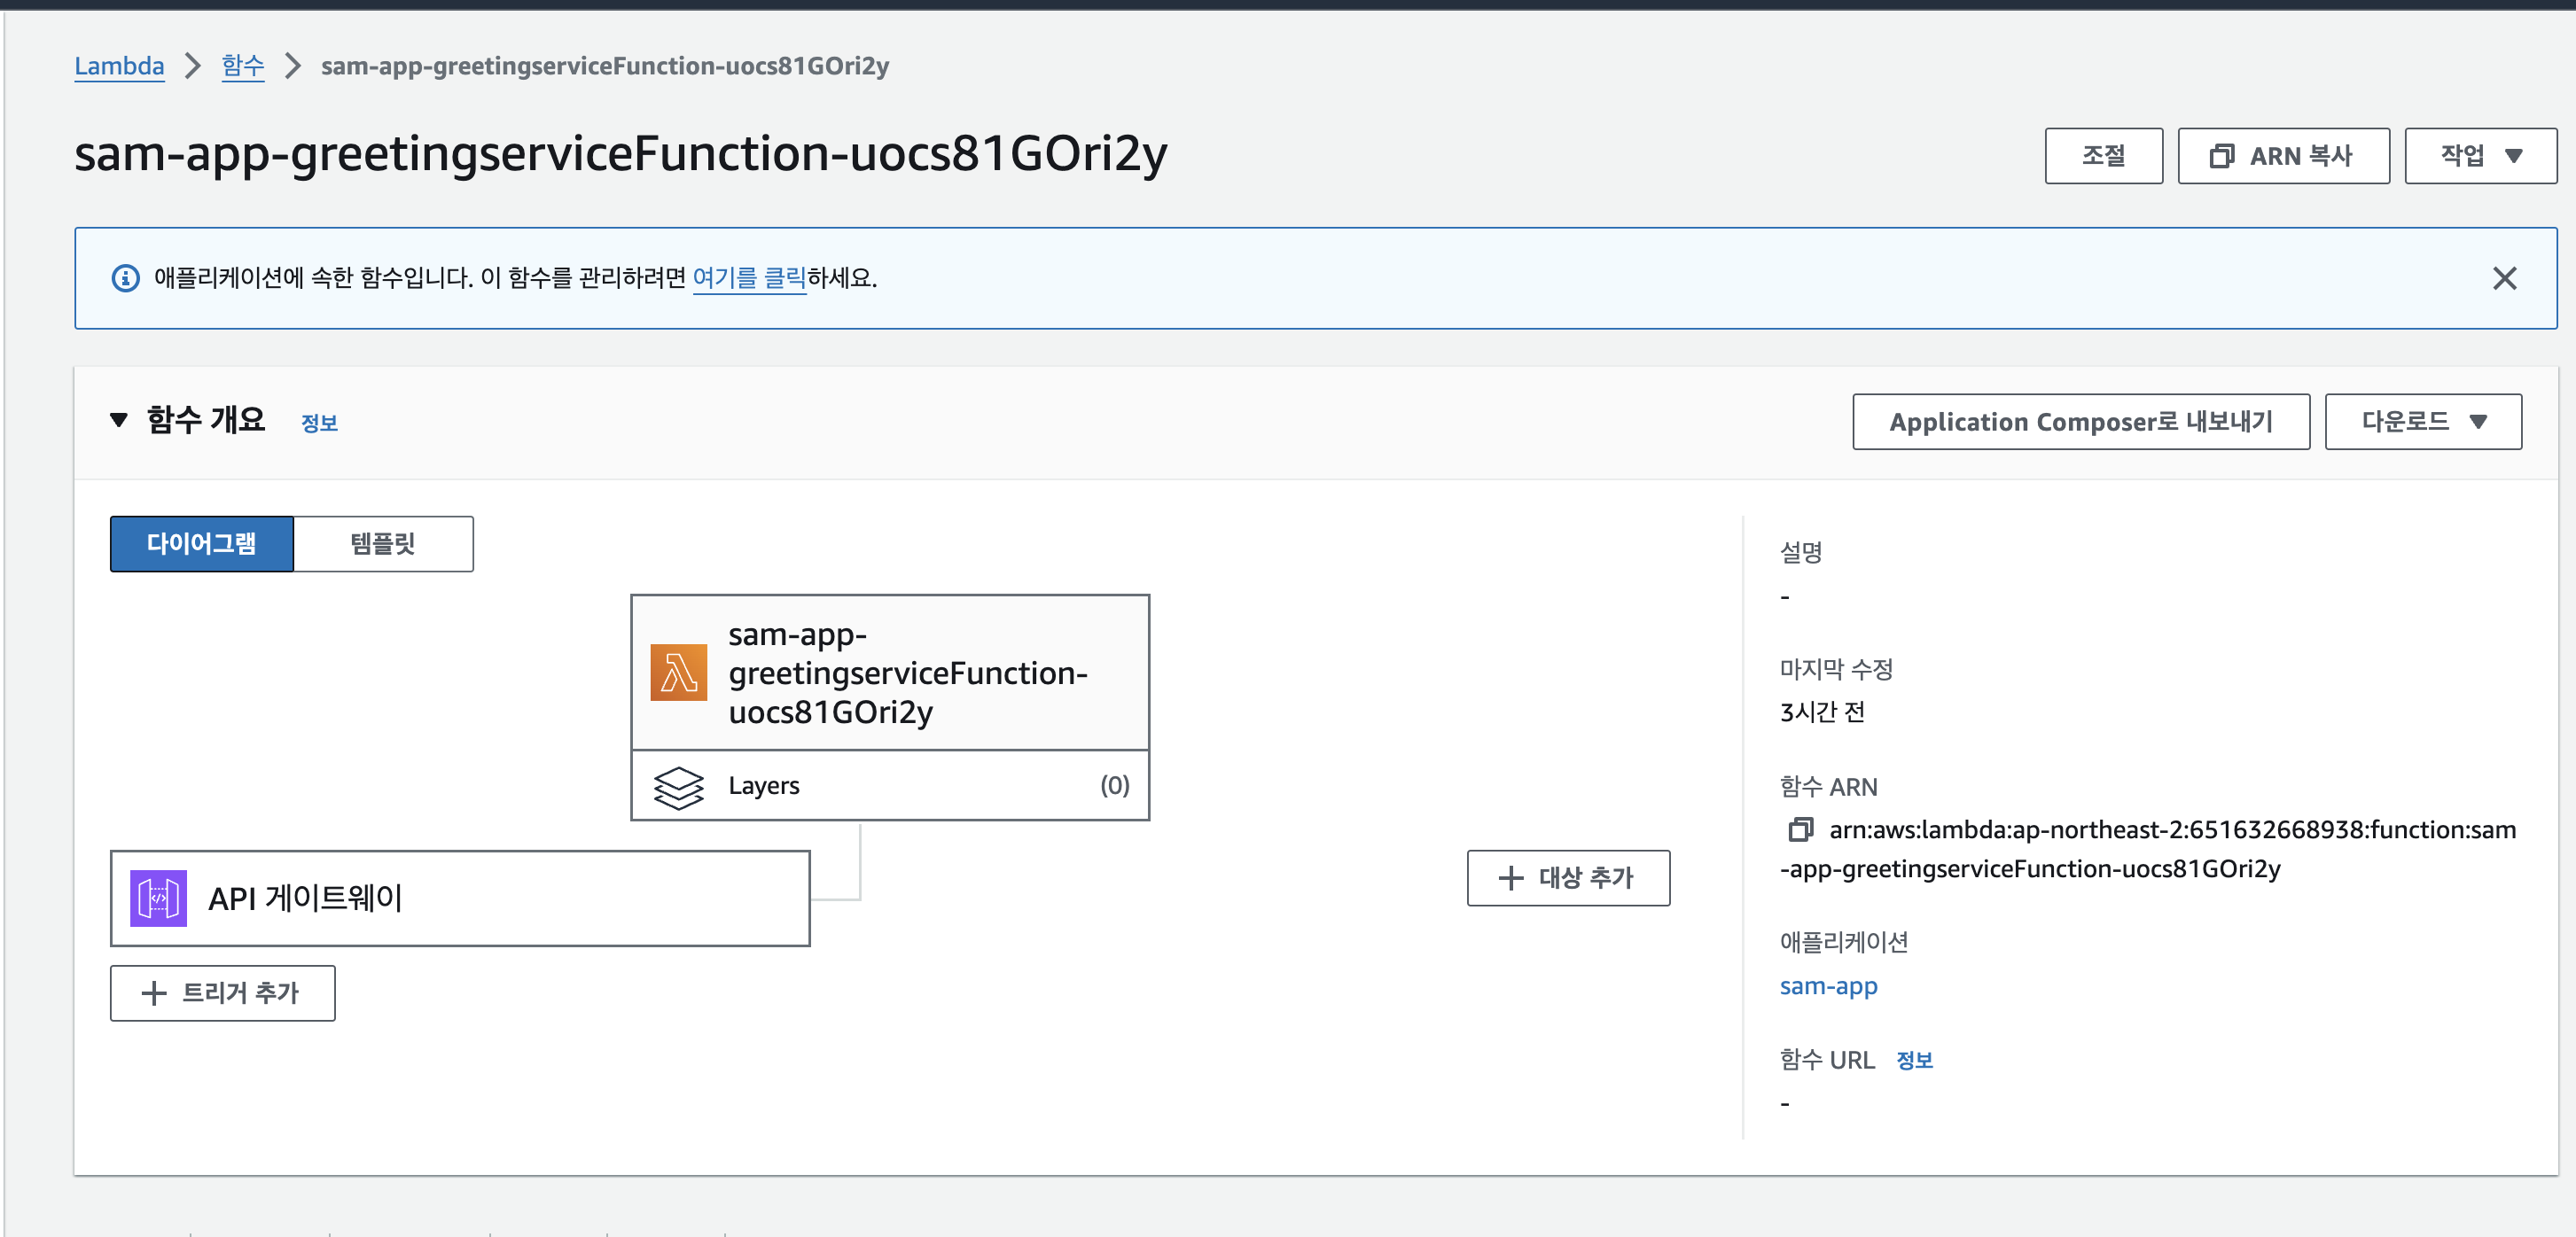Click the 애플리케이션 label
The height and width of the screenshot is (1237, 2576).
click(1844, 942)
